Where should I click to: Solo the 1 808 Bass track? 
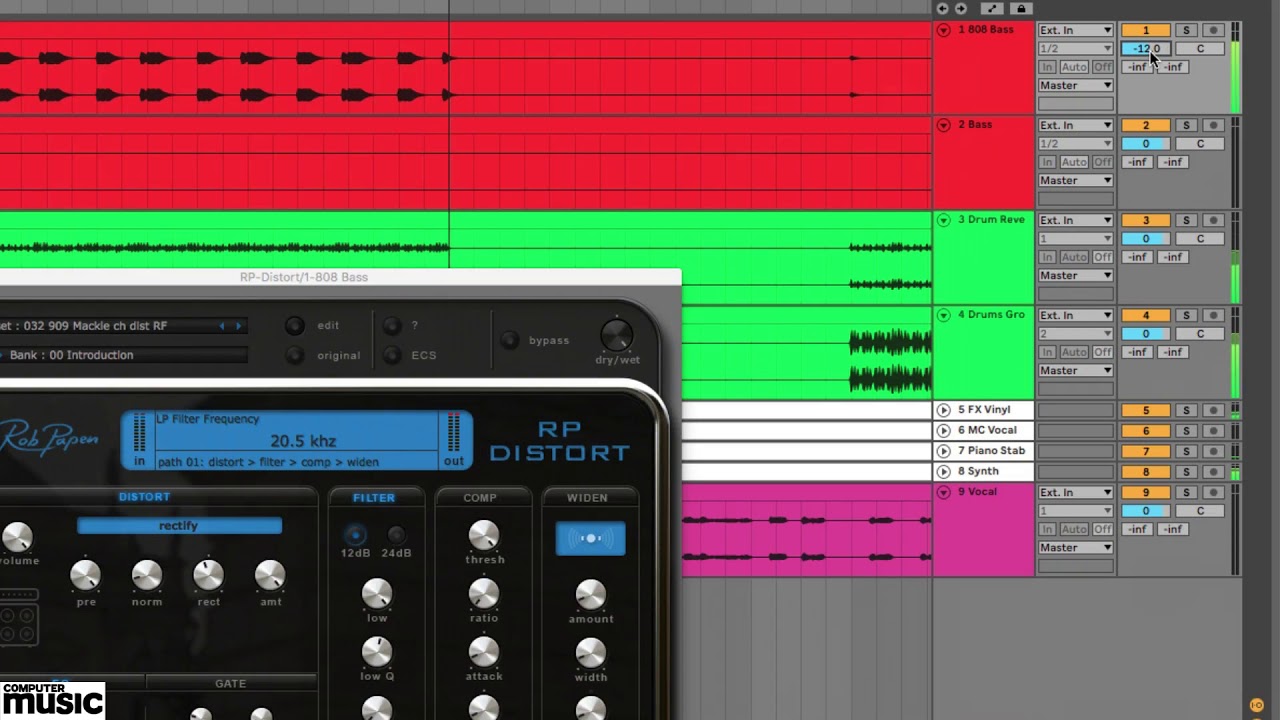pos(1186,30)
